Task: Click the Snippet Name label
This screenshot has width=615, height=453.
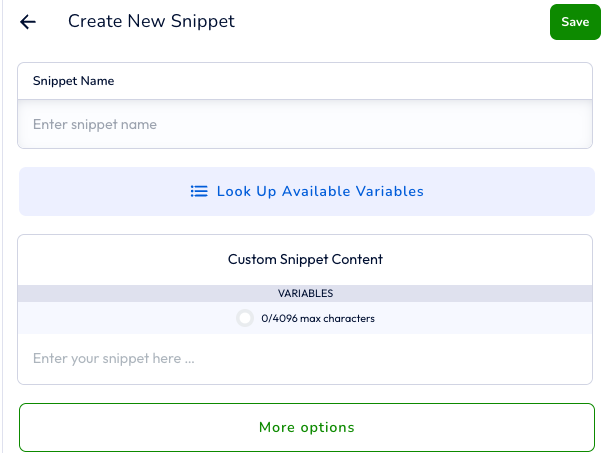Action: (x=73, y=81)
